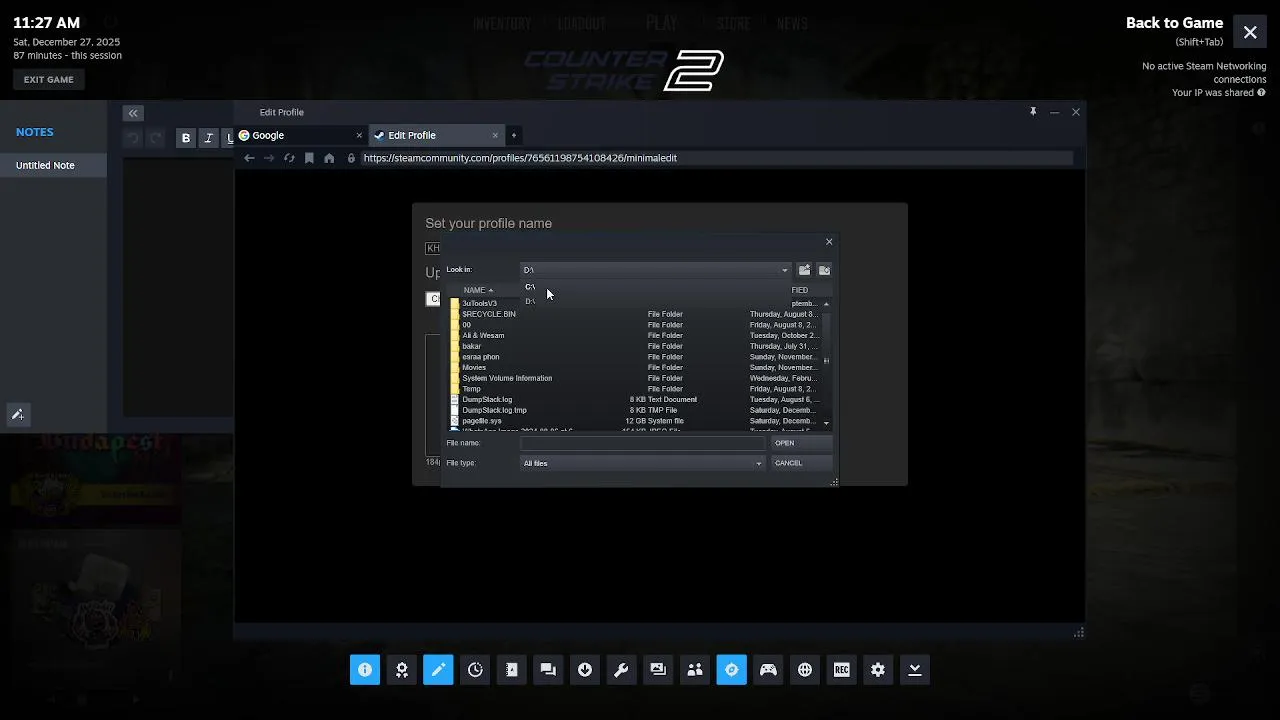Image resolution: width=1280 pixels, height=720 pixels.
Task: Click the OPEN button in file dialog
Action: pos(802,443)
